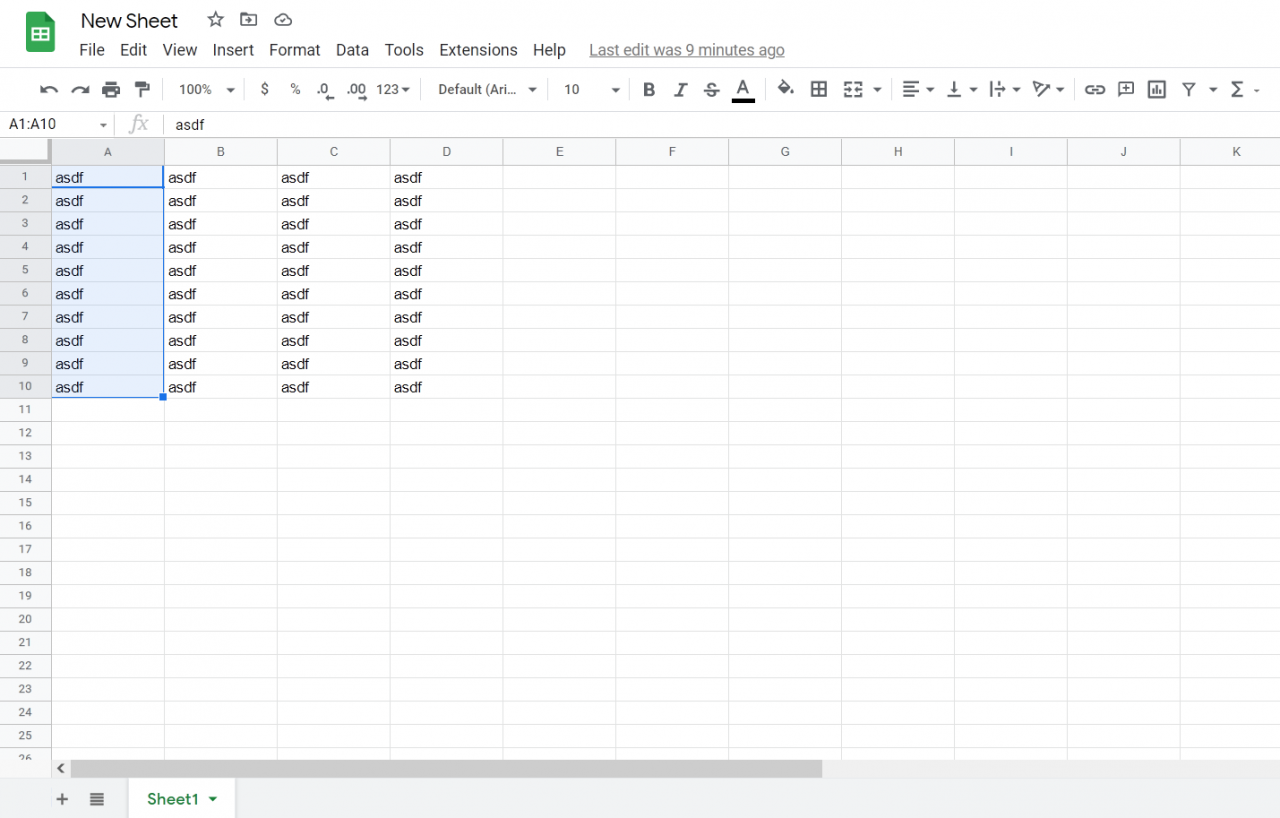Open the 123 number format dropdown

click(391, 89)
